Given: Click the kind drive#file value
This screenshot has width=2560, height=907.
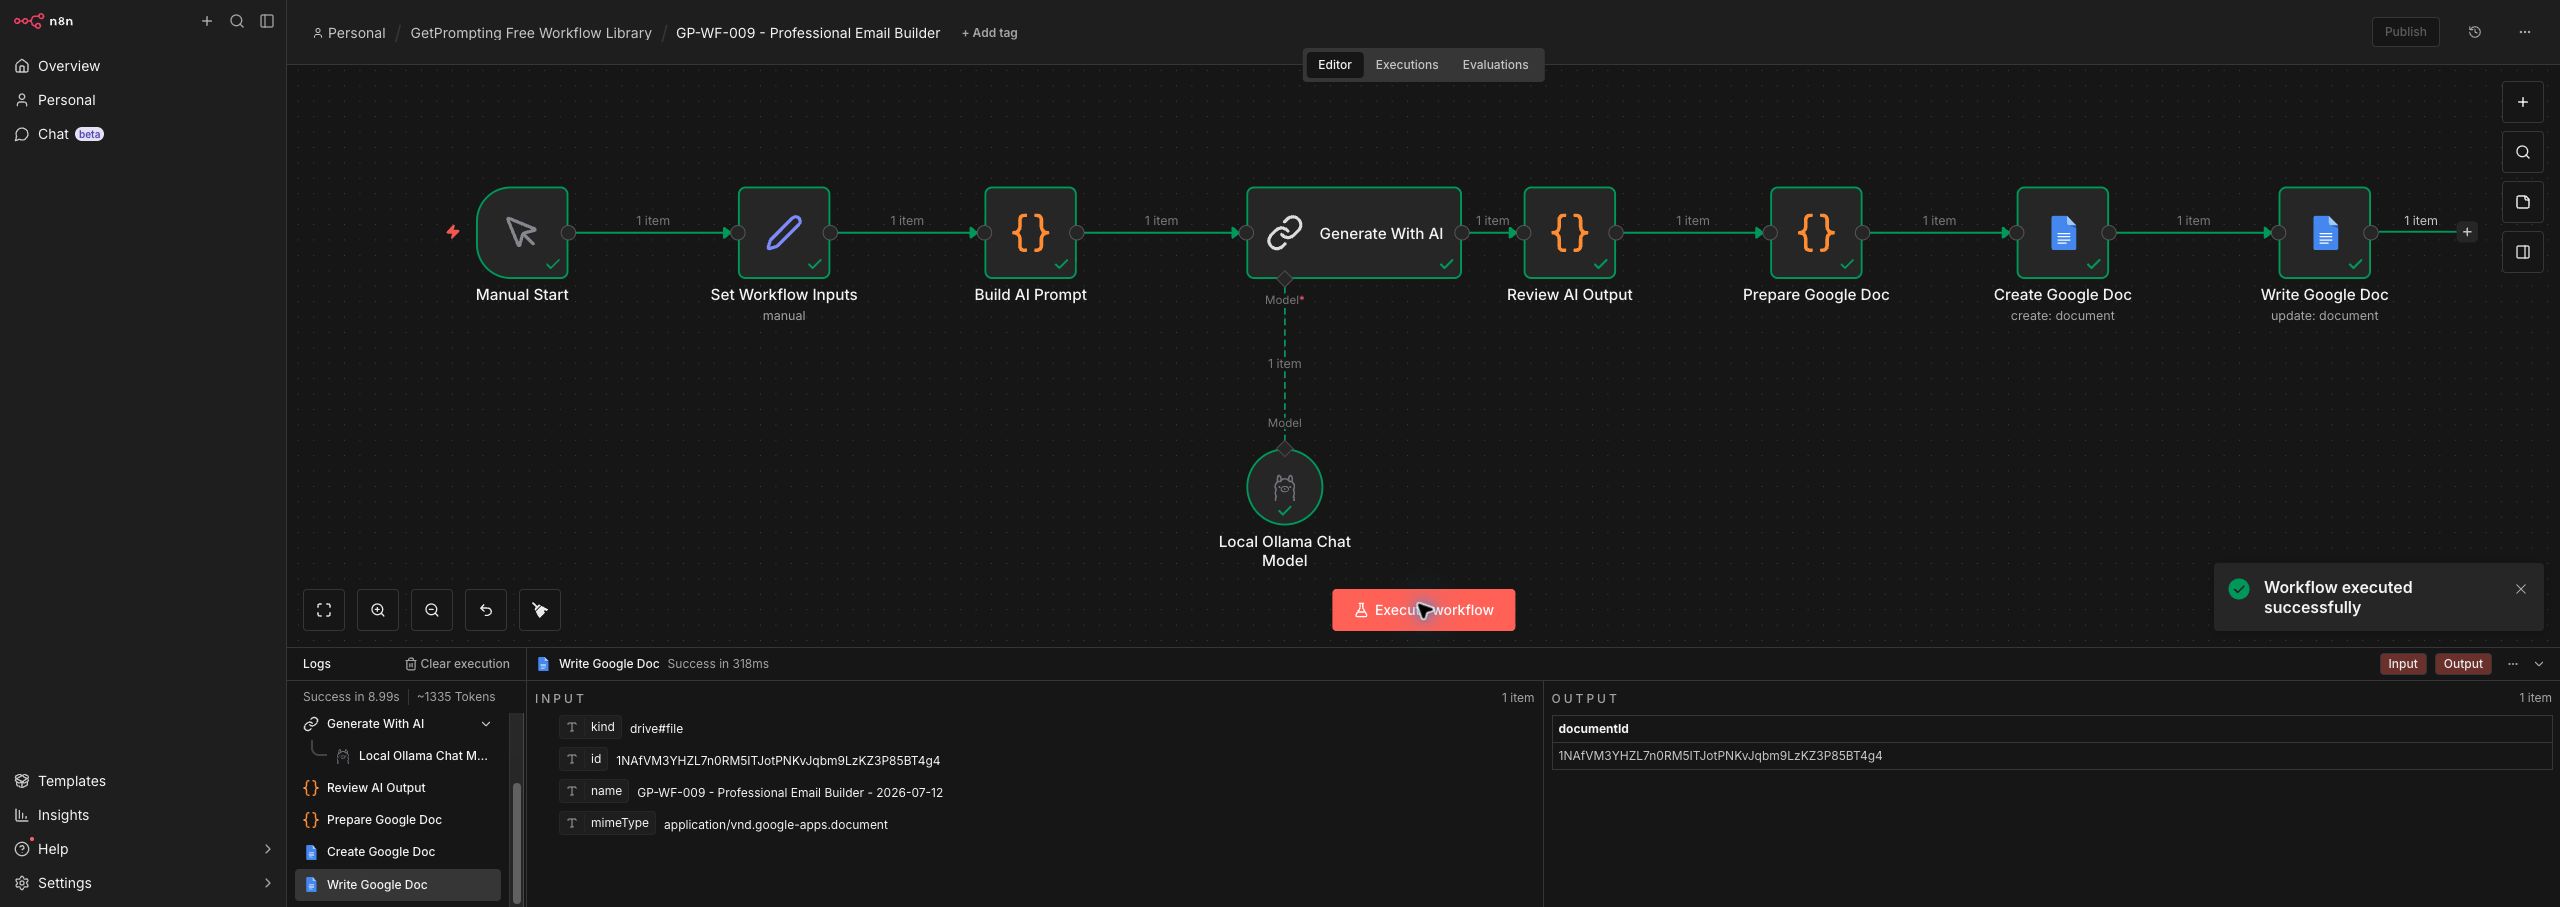Looking at the screenshot, I should pos(656,729).
